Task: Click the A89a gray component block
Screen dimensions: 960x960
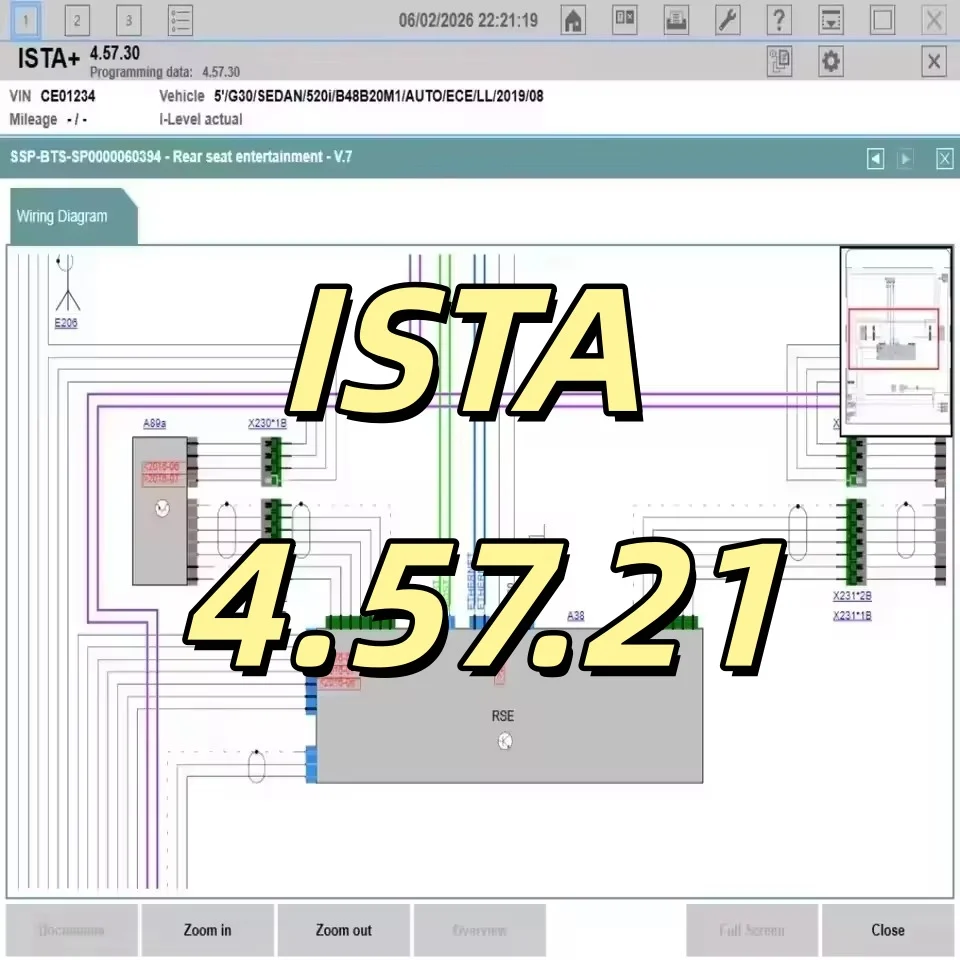Action: (160, 511)
